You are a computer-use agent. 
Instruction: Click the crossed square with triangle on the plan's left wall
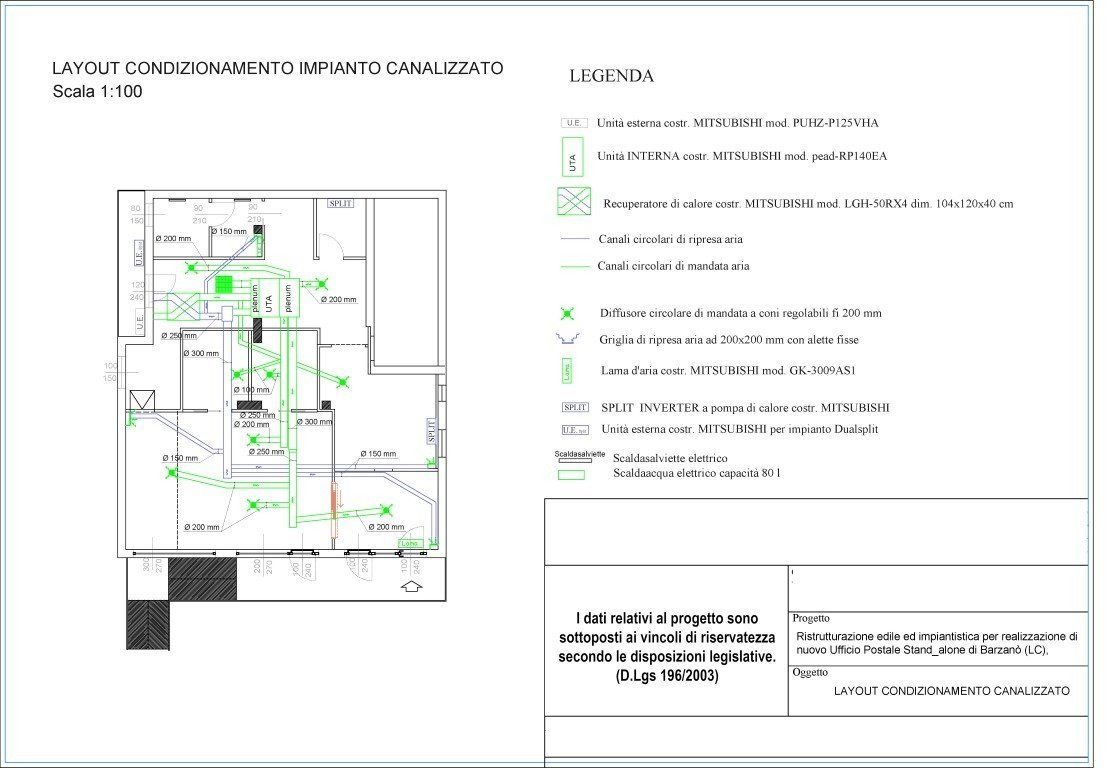(x=142, y=401)
